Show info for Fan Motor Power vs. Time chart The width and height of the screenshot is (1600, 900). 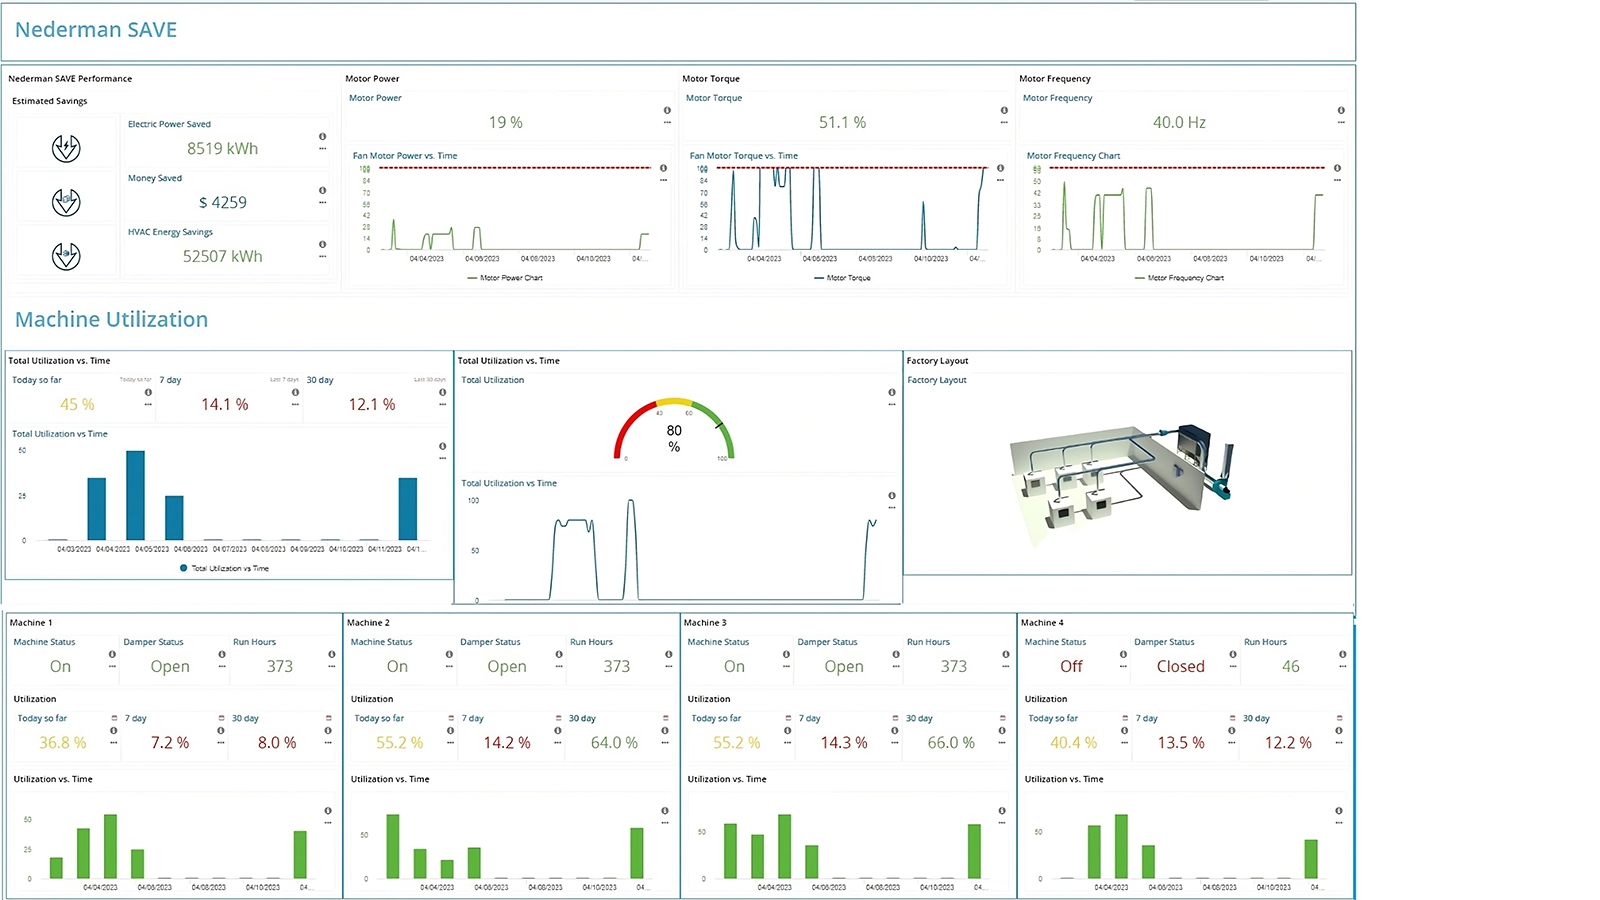(x=663, y=169)
